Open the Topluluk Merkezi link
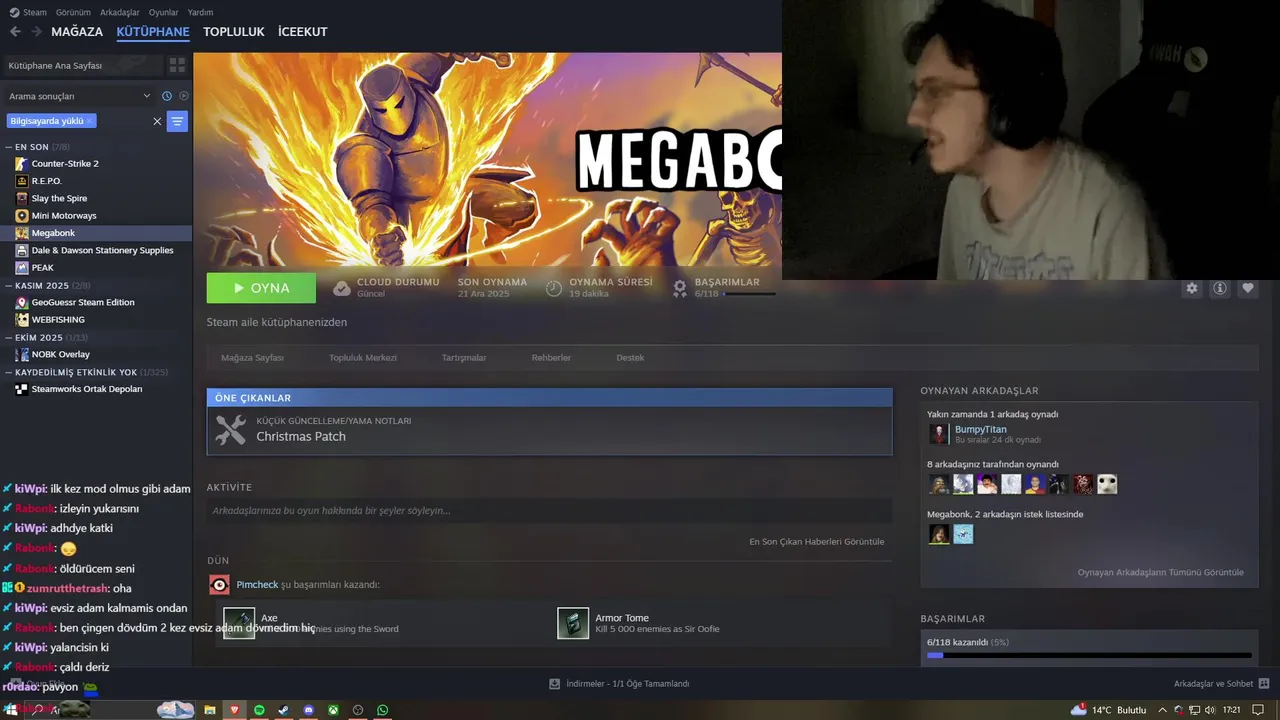Screen dimensions: 1280x720 [x=363, y=358]
